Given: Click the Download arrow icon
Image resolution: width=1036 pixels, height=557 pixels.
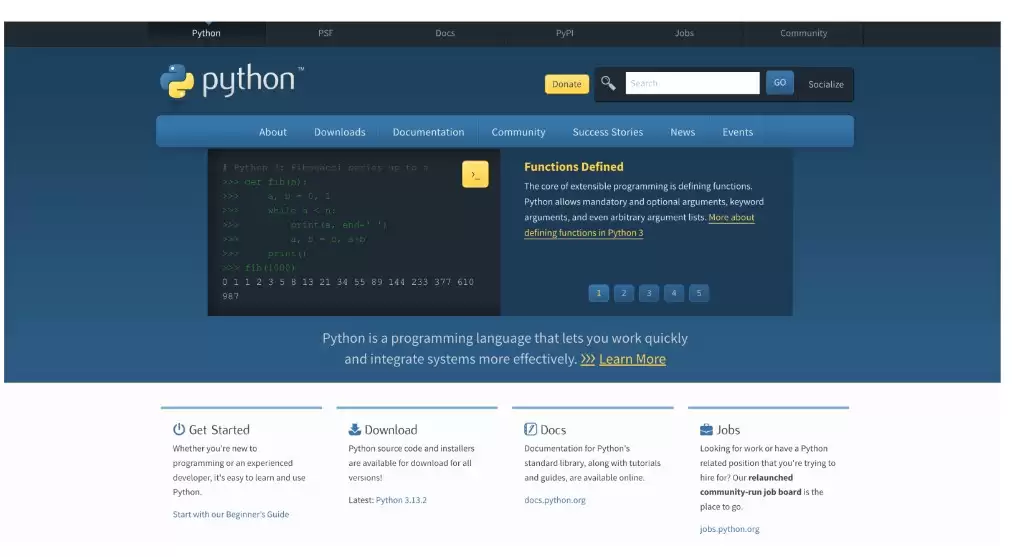Looking at the screenshot, I should pos(355,429).
